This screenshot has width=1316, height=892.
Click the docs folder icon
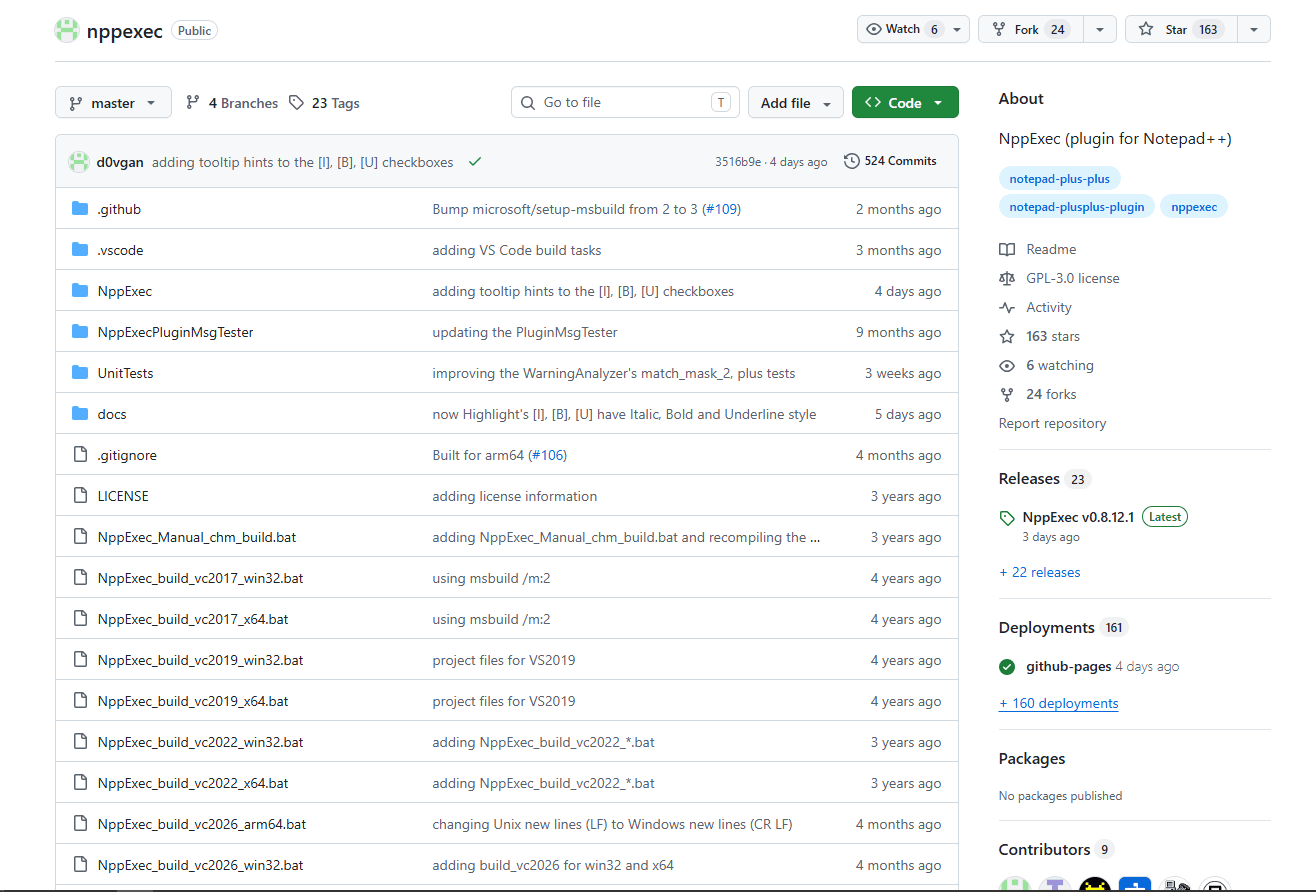pyautogui.click(x=81, y=414)
